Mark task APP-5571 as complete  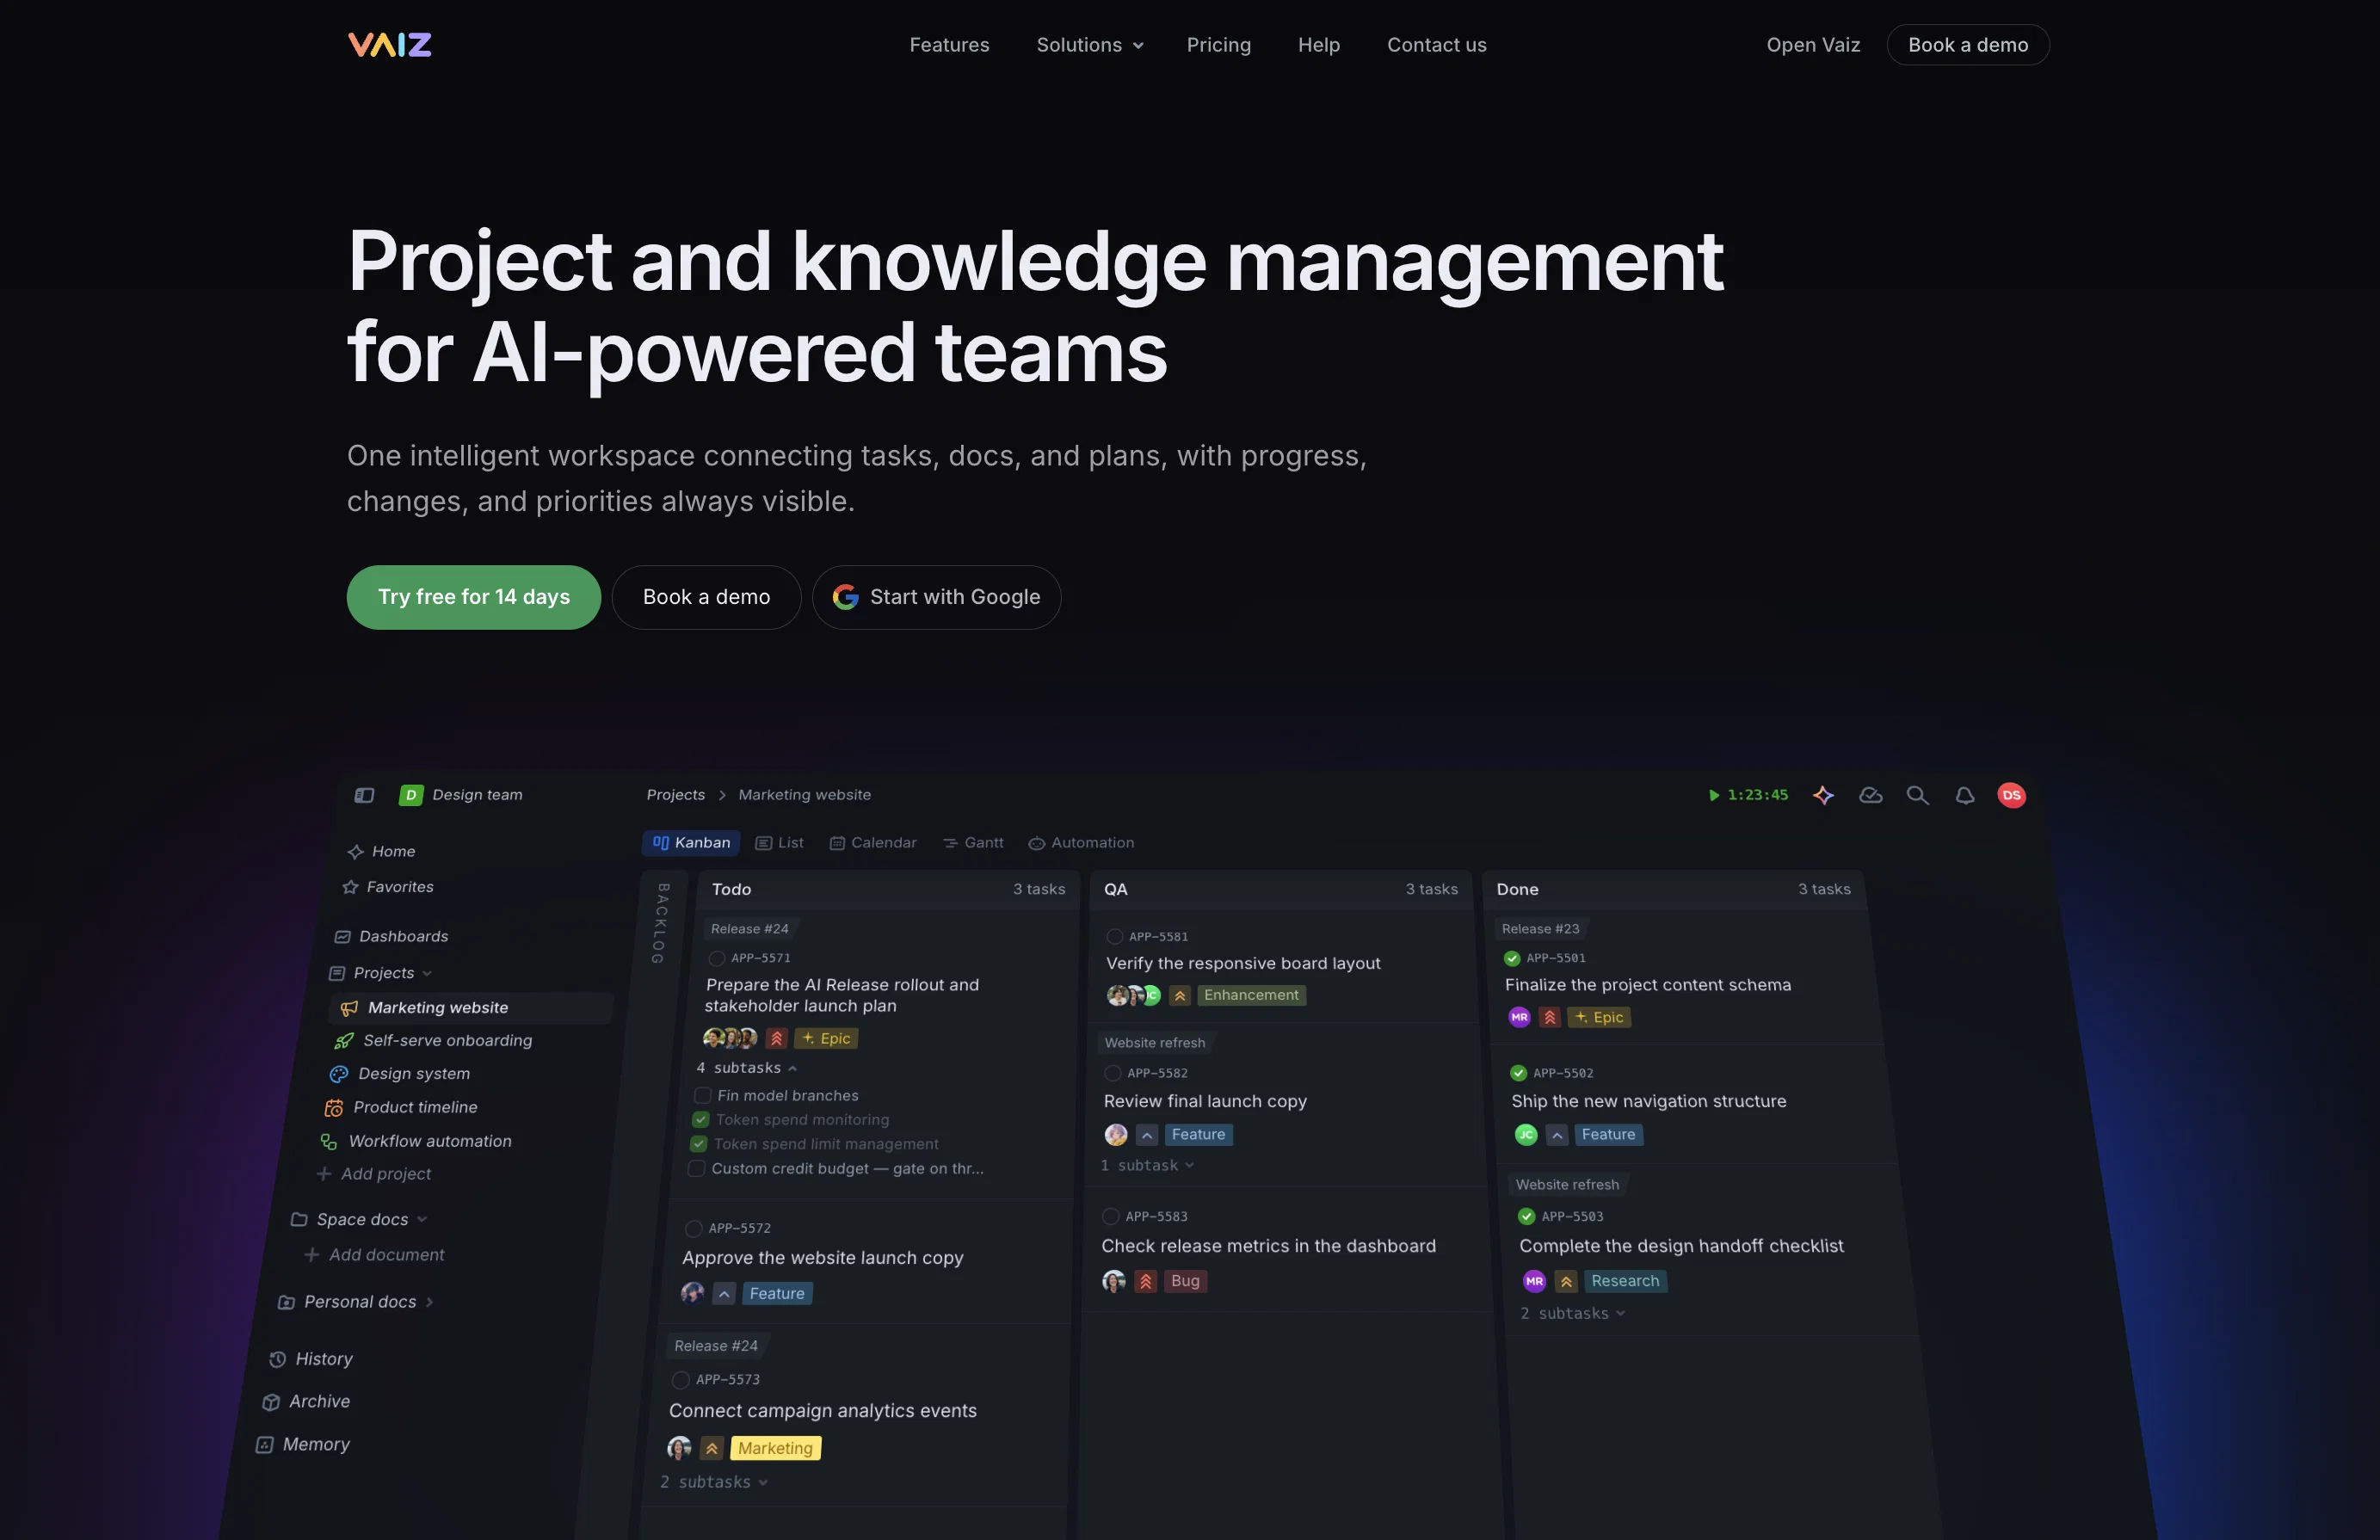click(716, 959)
